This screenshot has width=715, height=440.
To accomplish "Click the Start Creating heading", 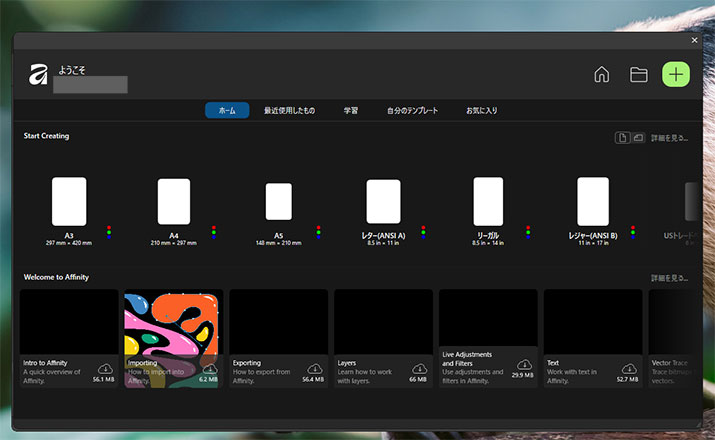I will click(47, 136).
